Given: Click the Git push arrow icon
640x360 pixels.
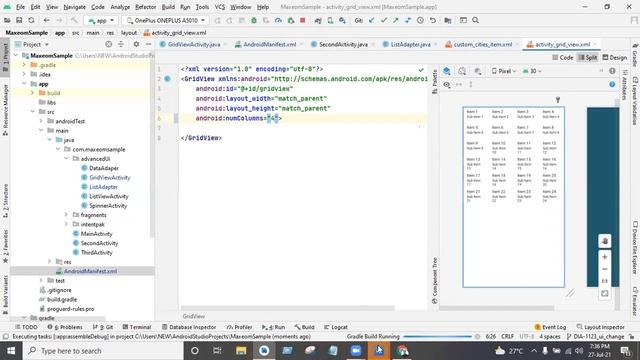Looking at the screenshot, I should pyautogui.click(x=396, y=20).
